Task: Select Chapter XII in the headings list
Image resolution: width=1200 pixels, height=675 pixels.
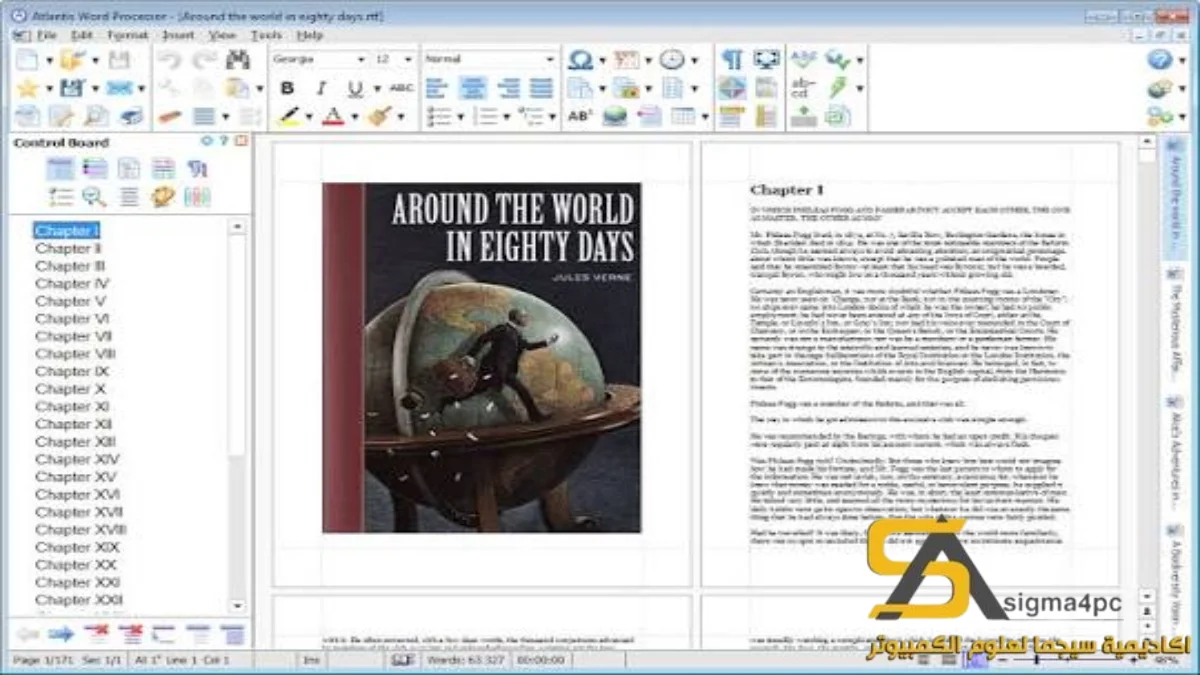Action: pos(73,424)
